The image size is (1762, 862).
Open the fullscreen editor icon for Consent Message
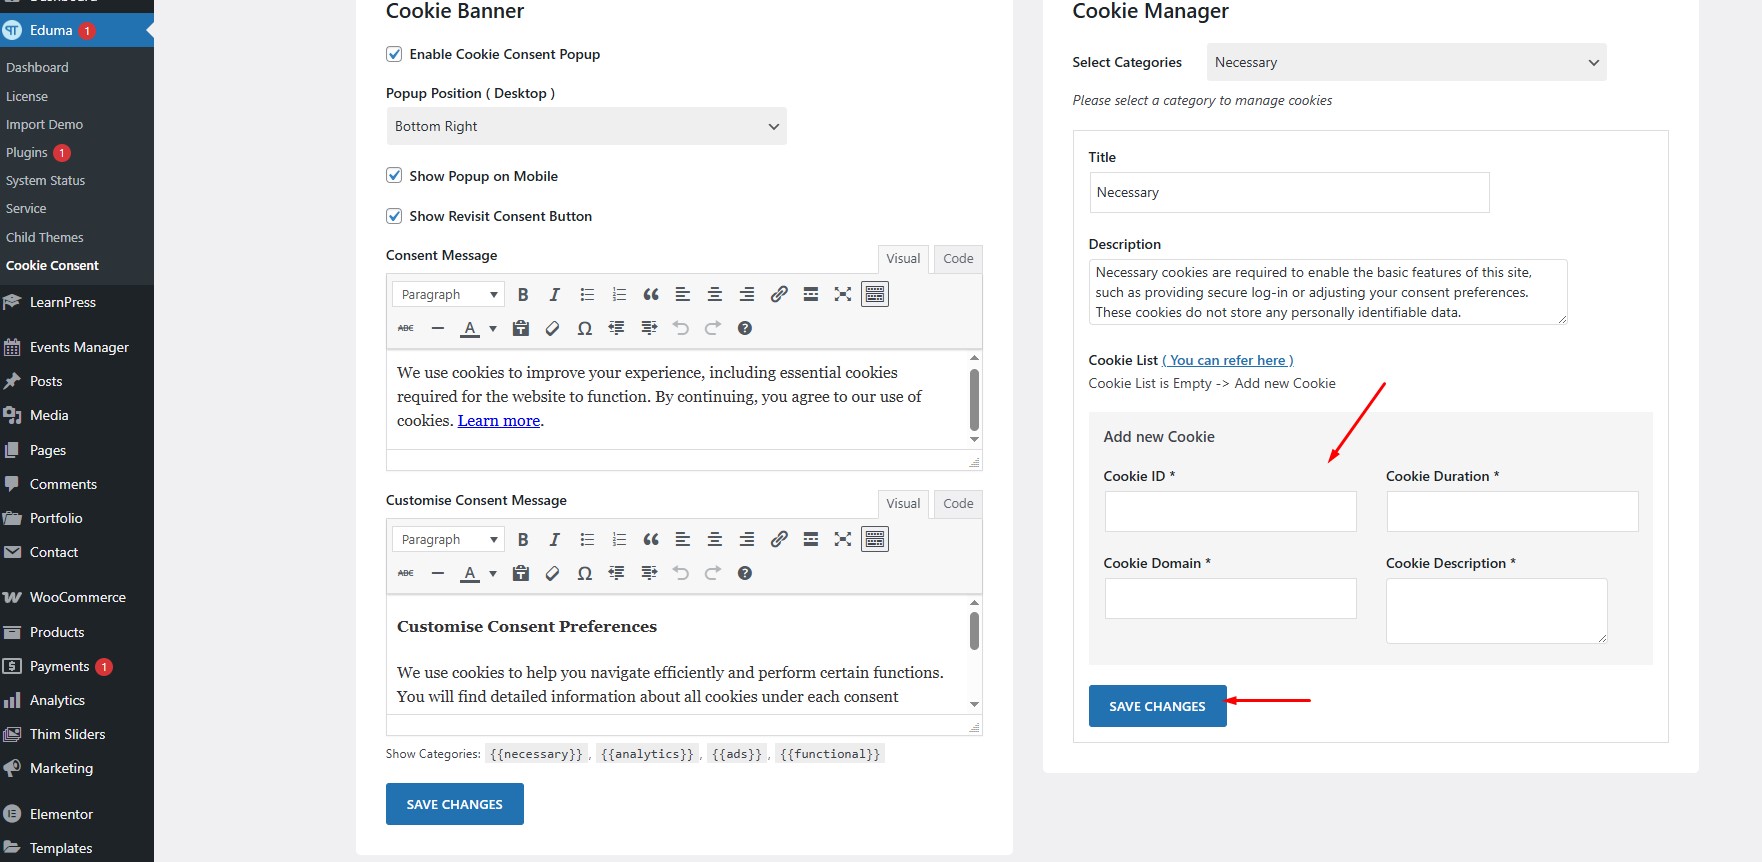point(843,293)
